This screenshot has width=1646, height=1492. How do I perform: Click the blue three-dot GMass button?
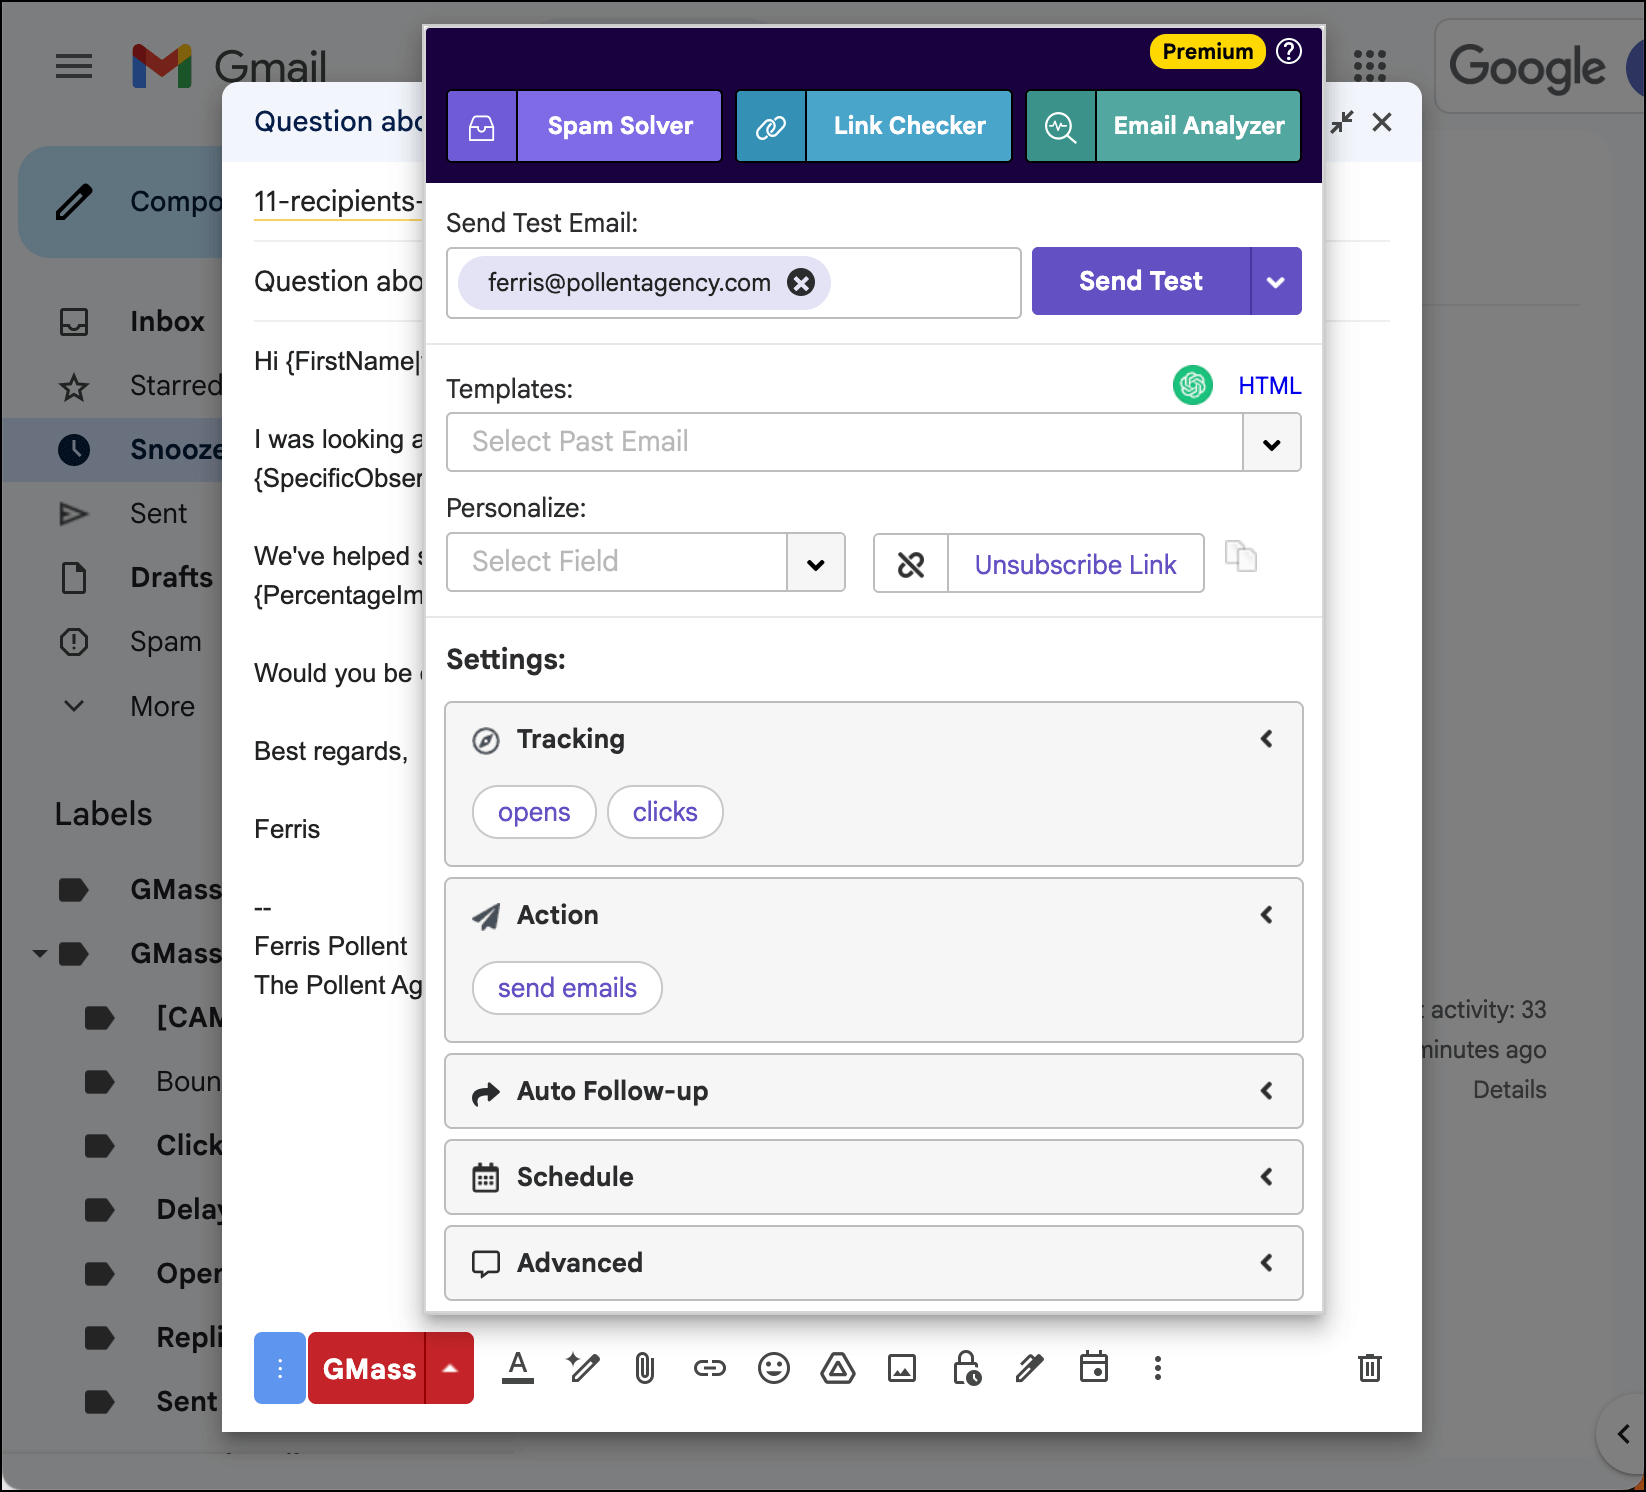click(280, 1368)
